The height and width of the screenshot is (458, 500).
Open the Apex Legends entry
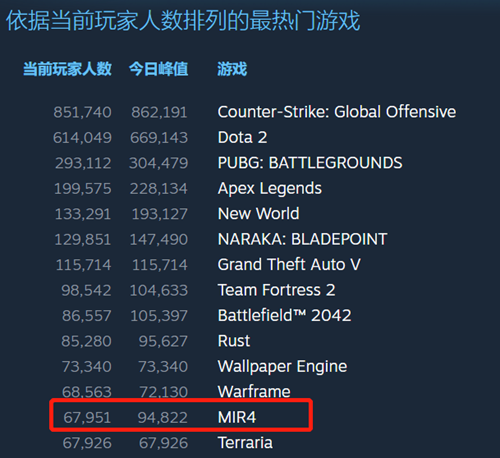pyautogui.click(x=270, y=189)
